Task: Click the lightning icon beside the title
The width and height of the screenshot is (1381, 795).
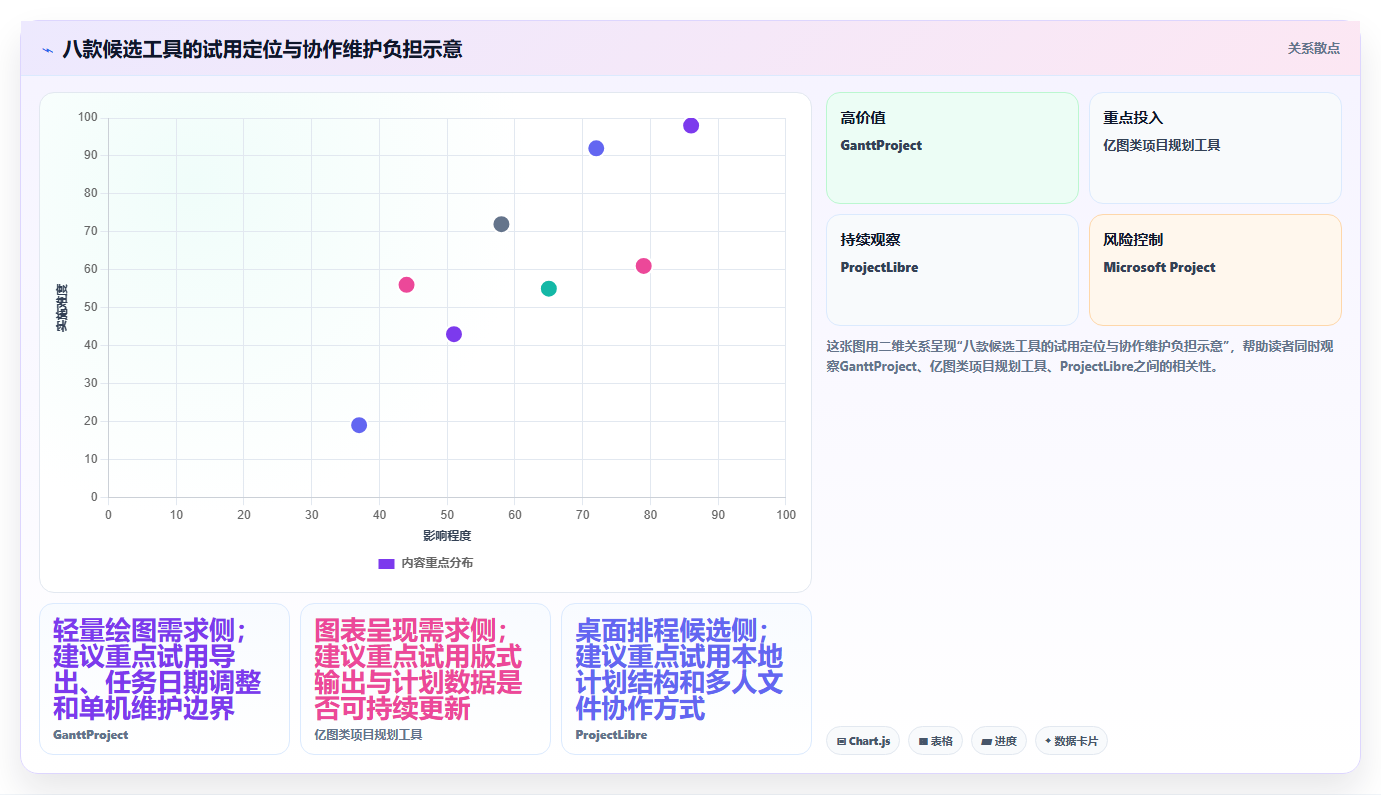Action: (47, 49)
